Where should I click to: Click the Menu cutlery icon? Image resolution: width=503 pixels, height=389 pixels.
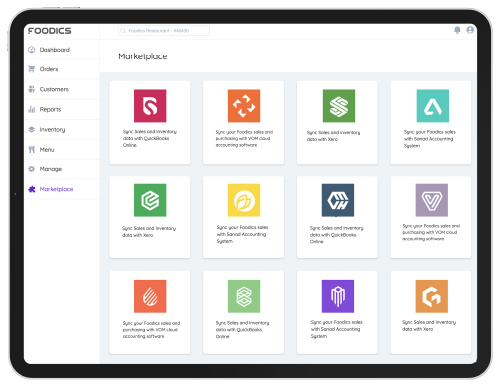[32, 150]
